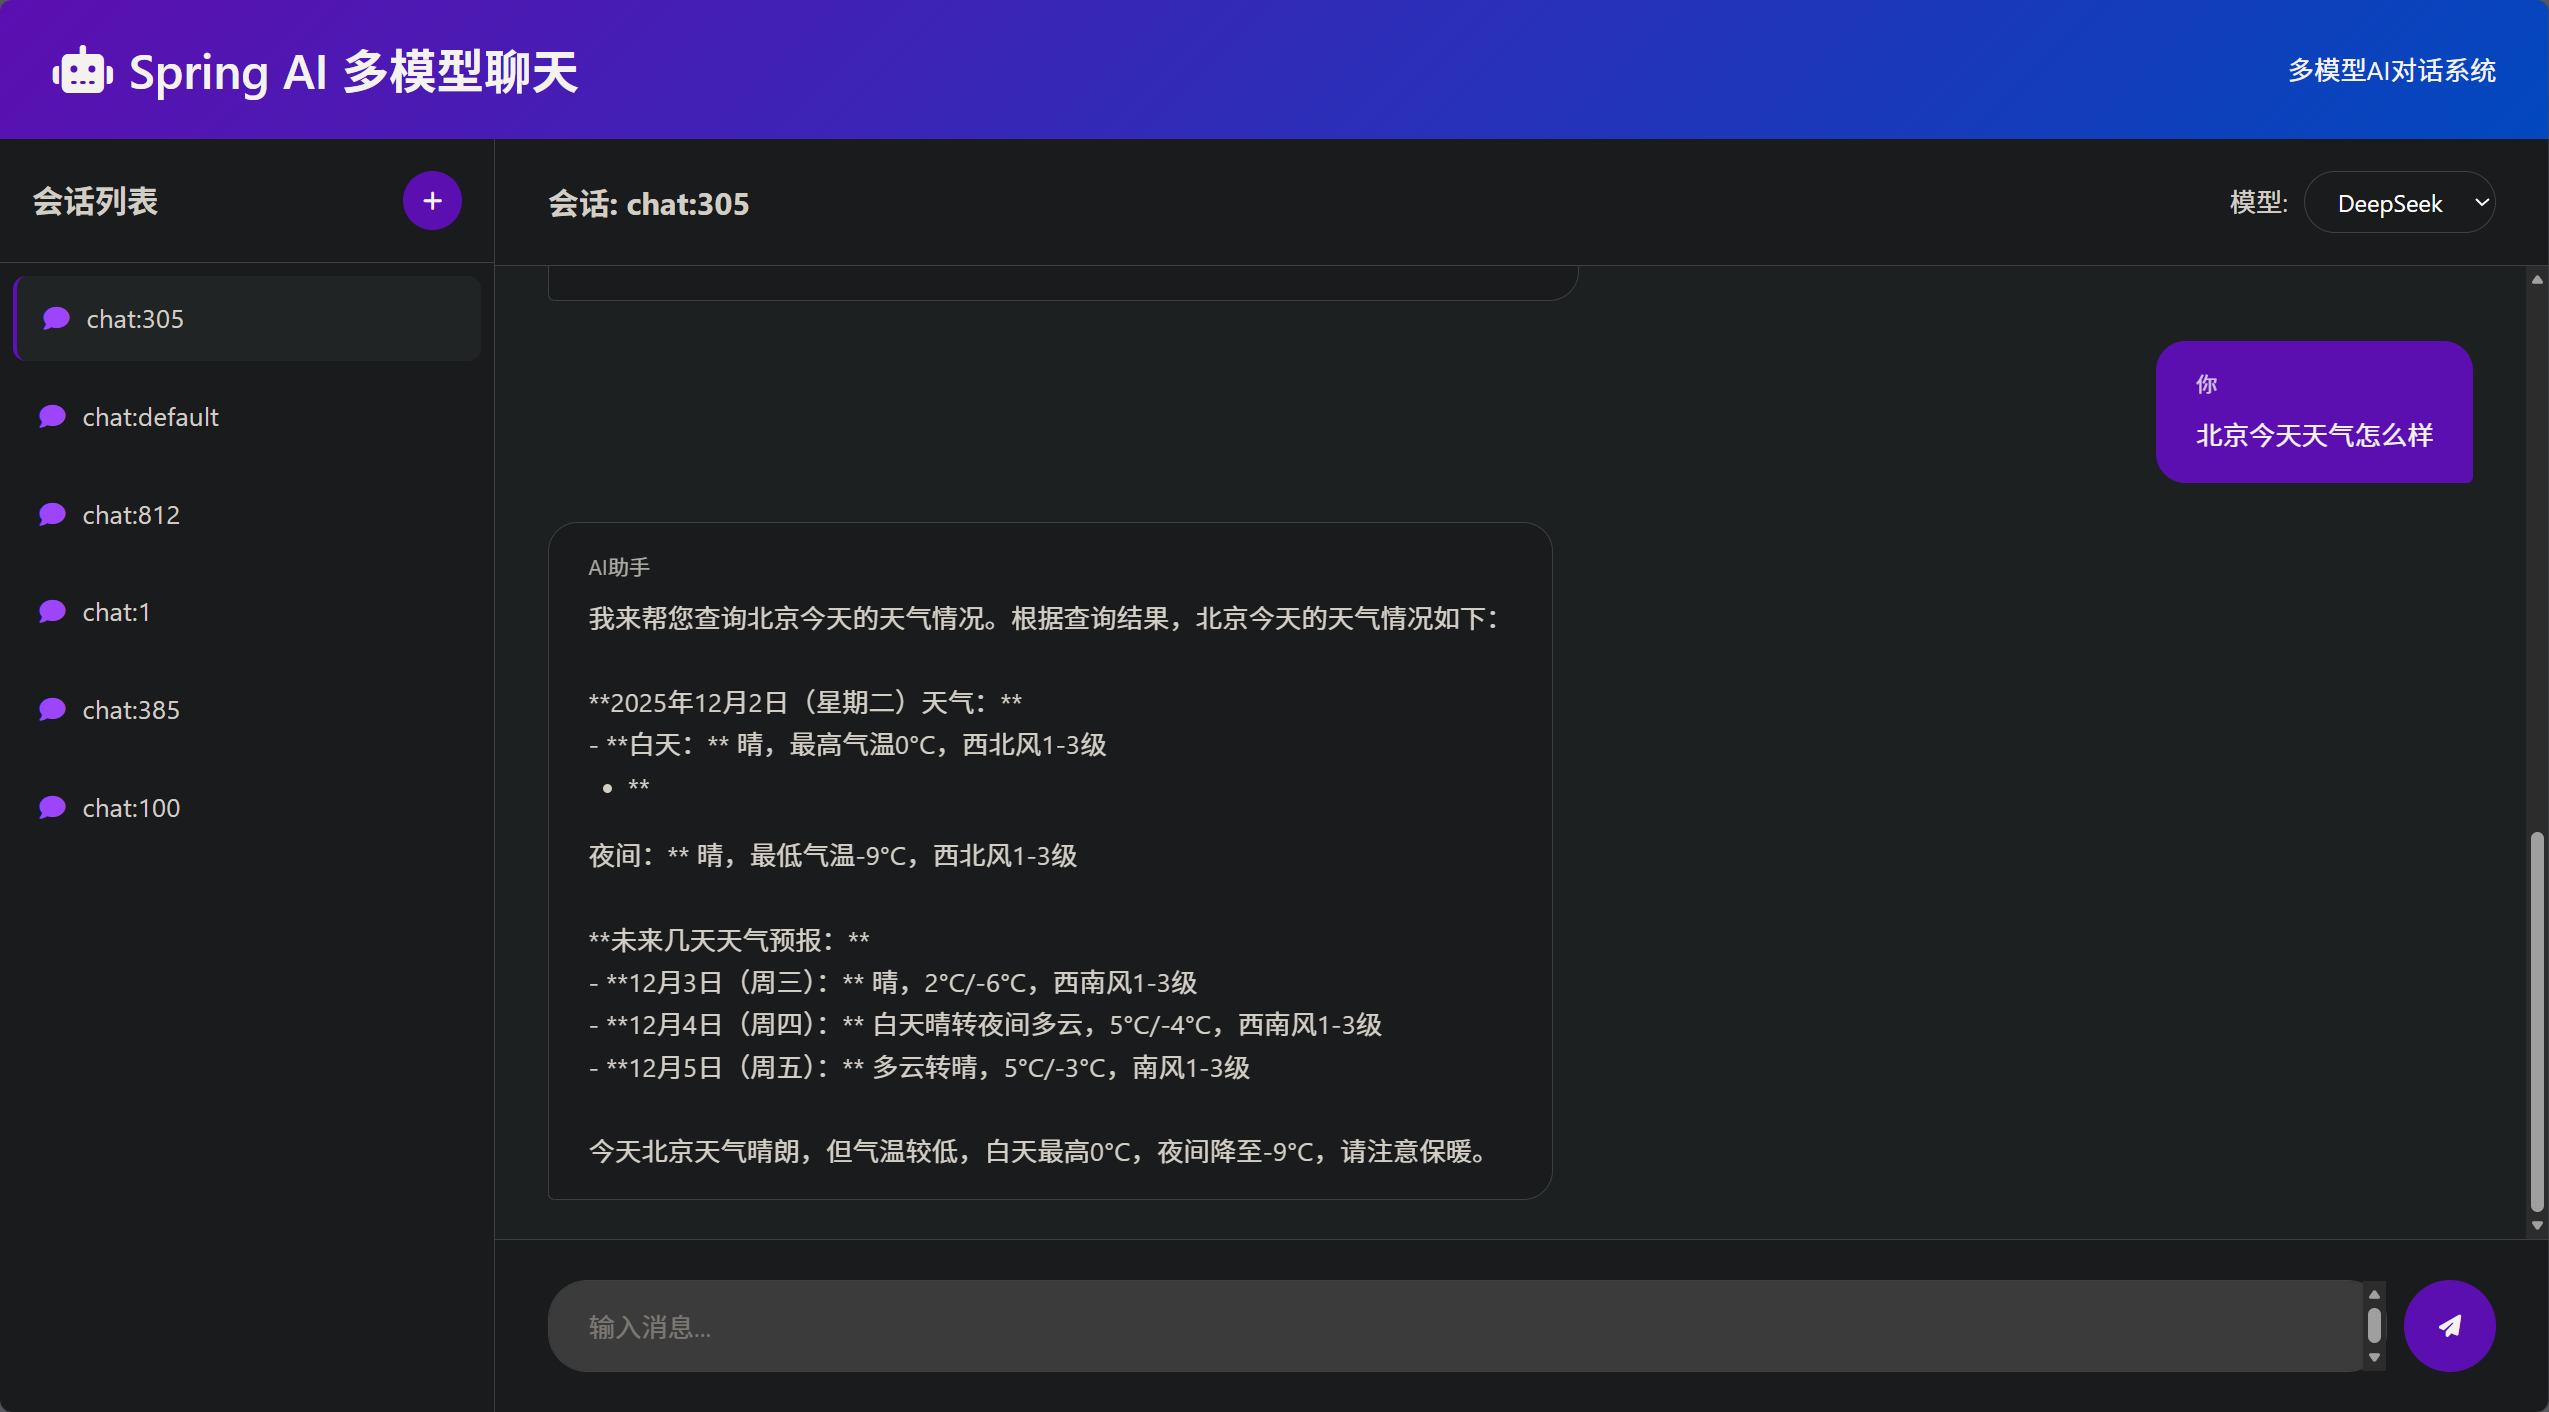Click the robot logo in the header

pos(81,69)
